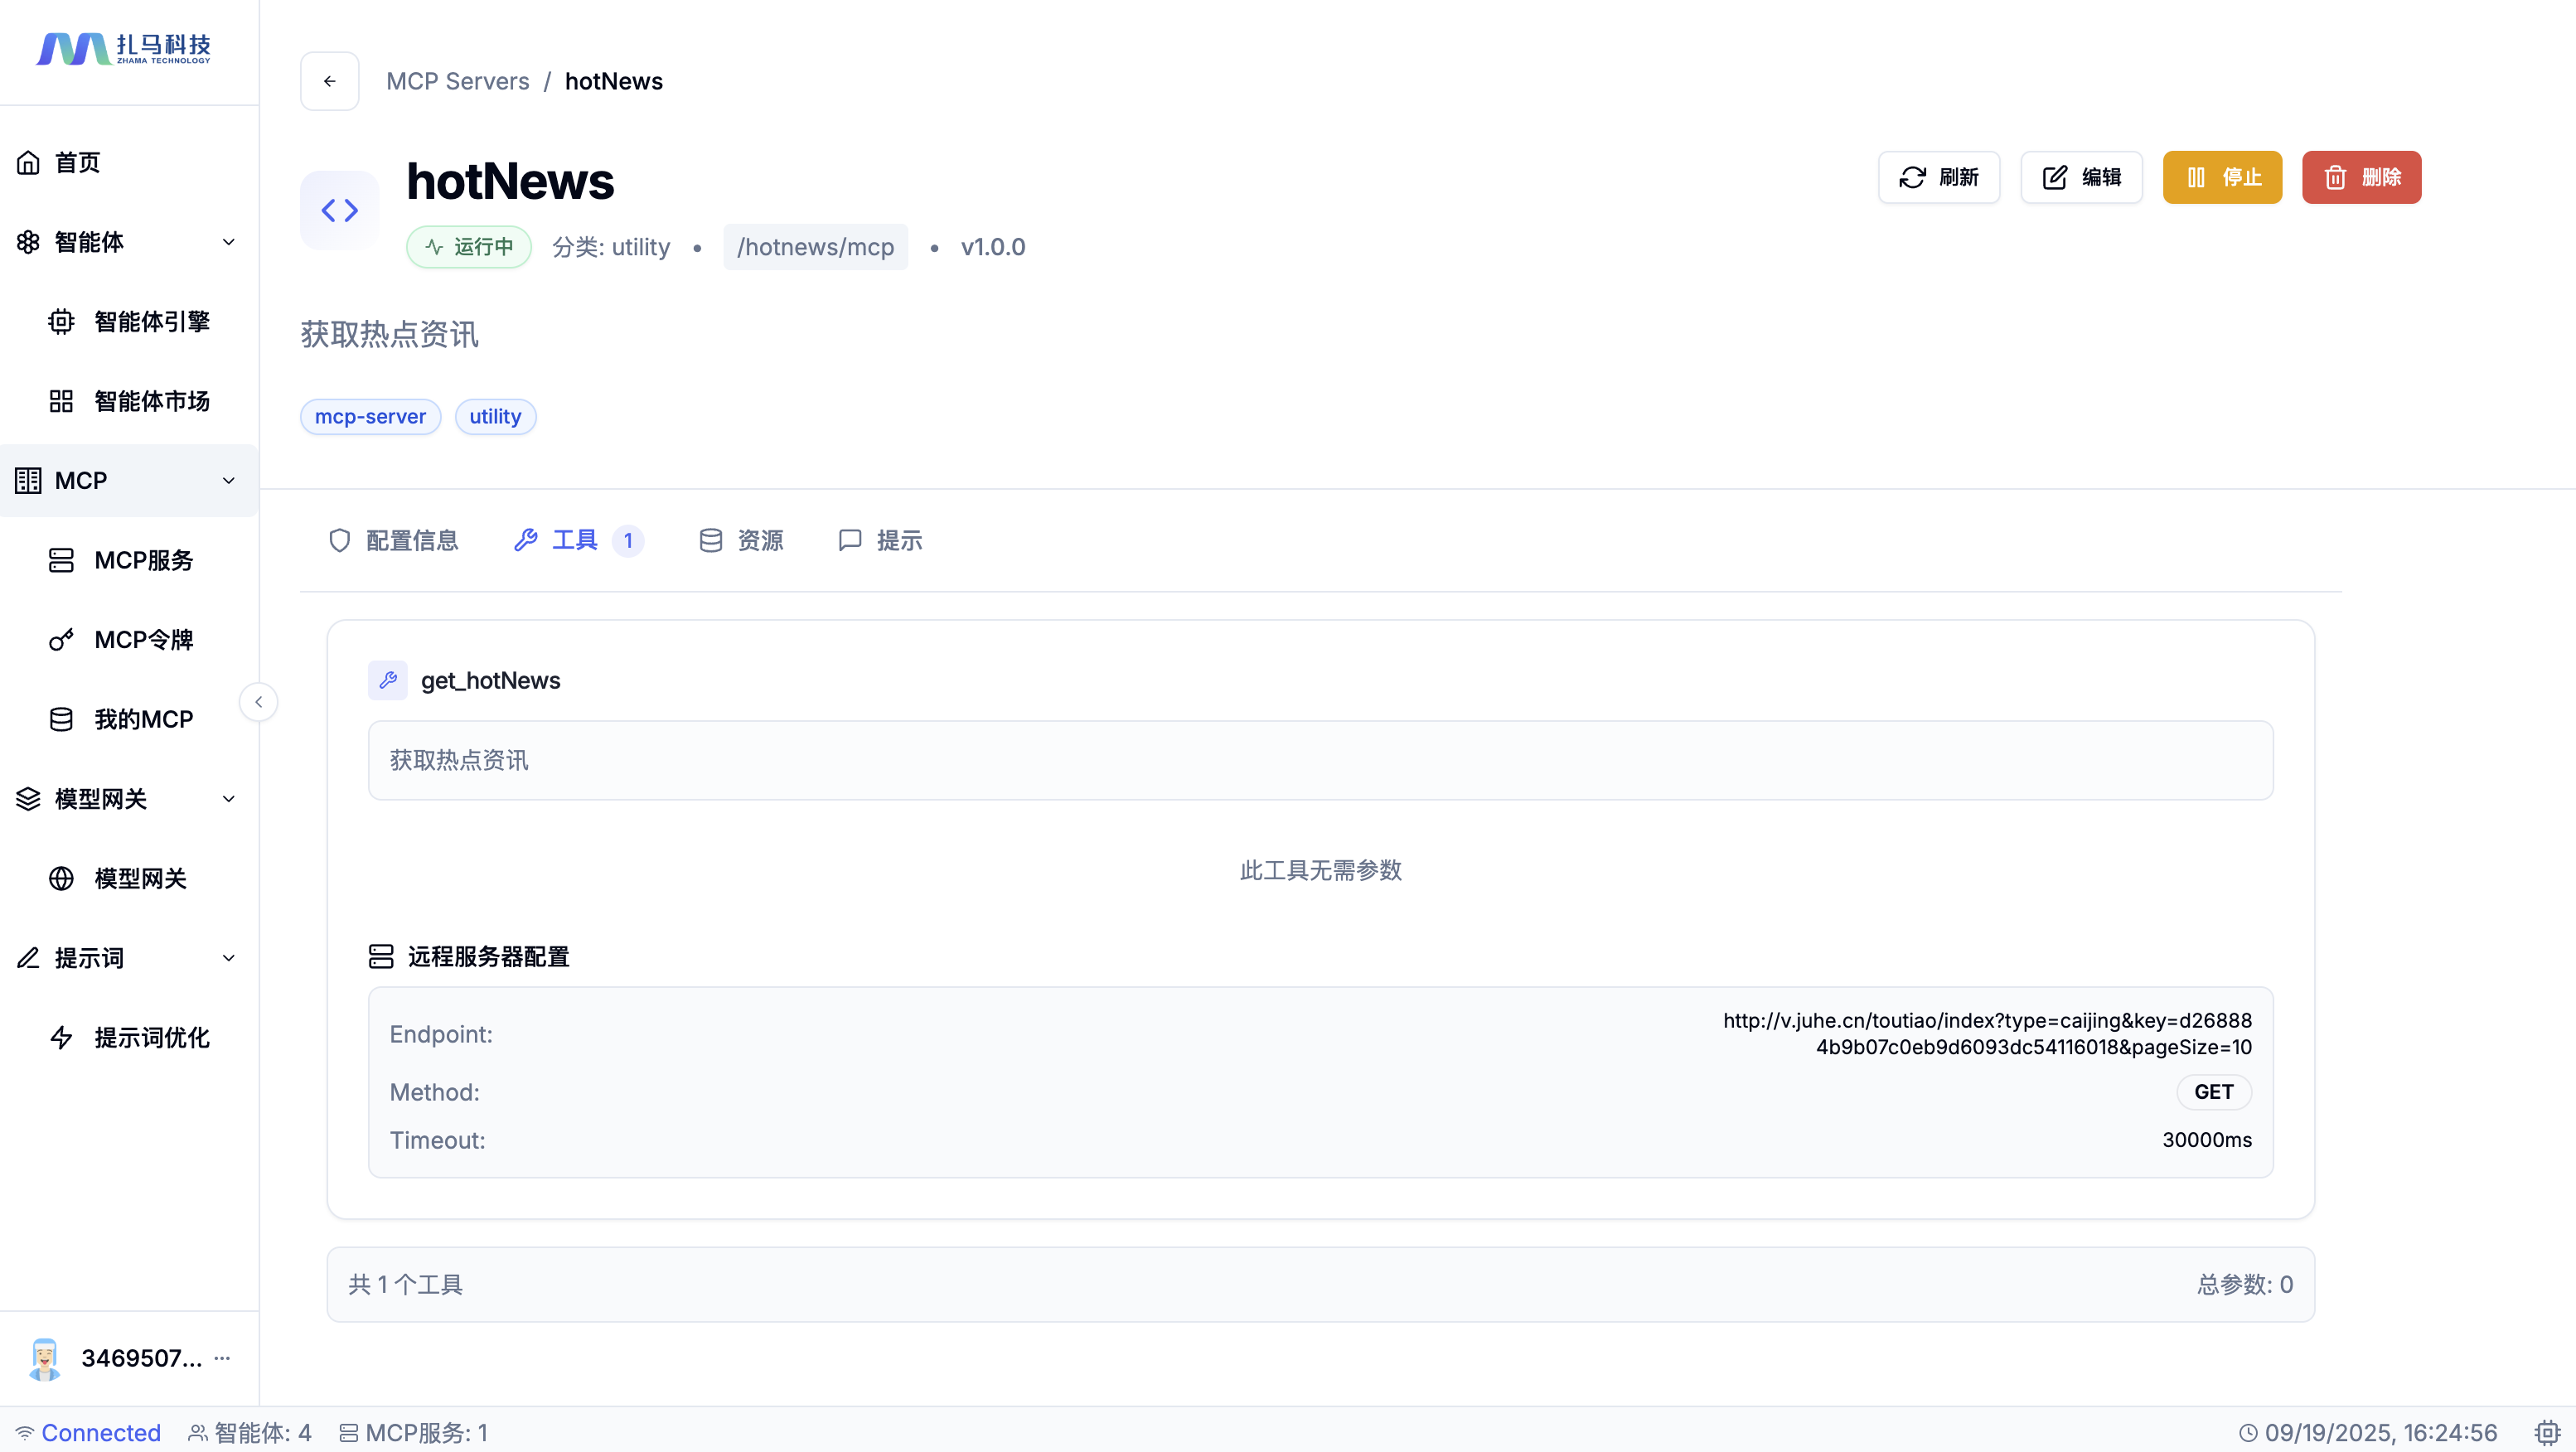Viewport: 2576px width, 1452px height.
Task: Open the 提示 tab
Action: click(x=880, y=541)
